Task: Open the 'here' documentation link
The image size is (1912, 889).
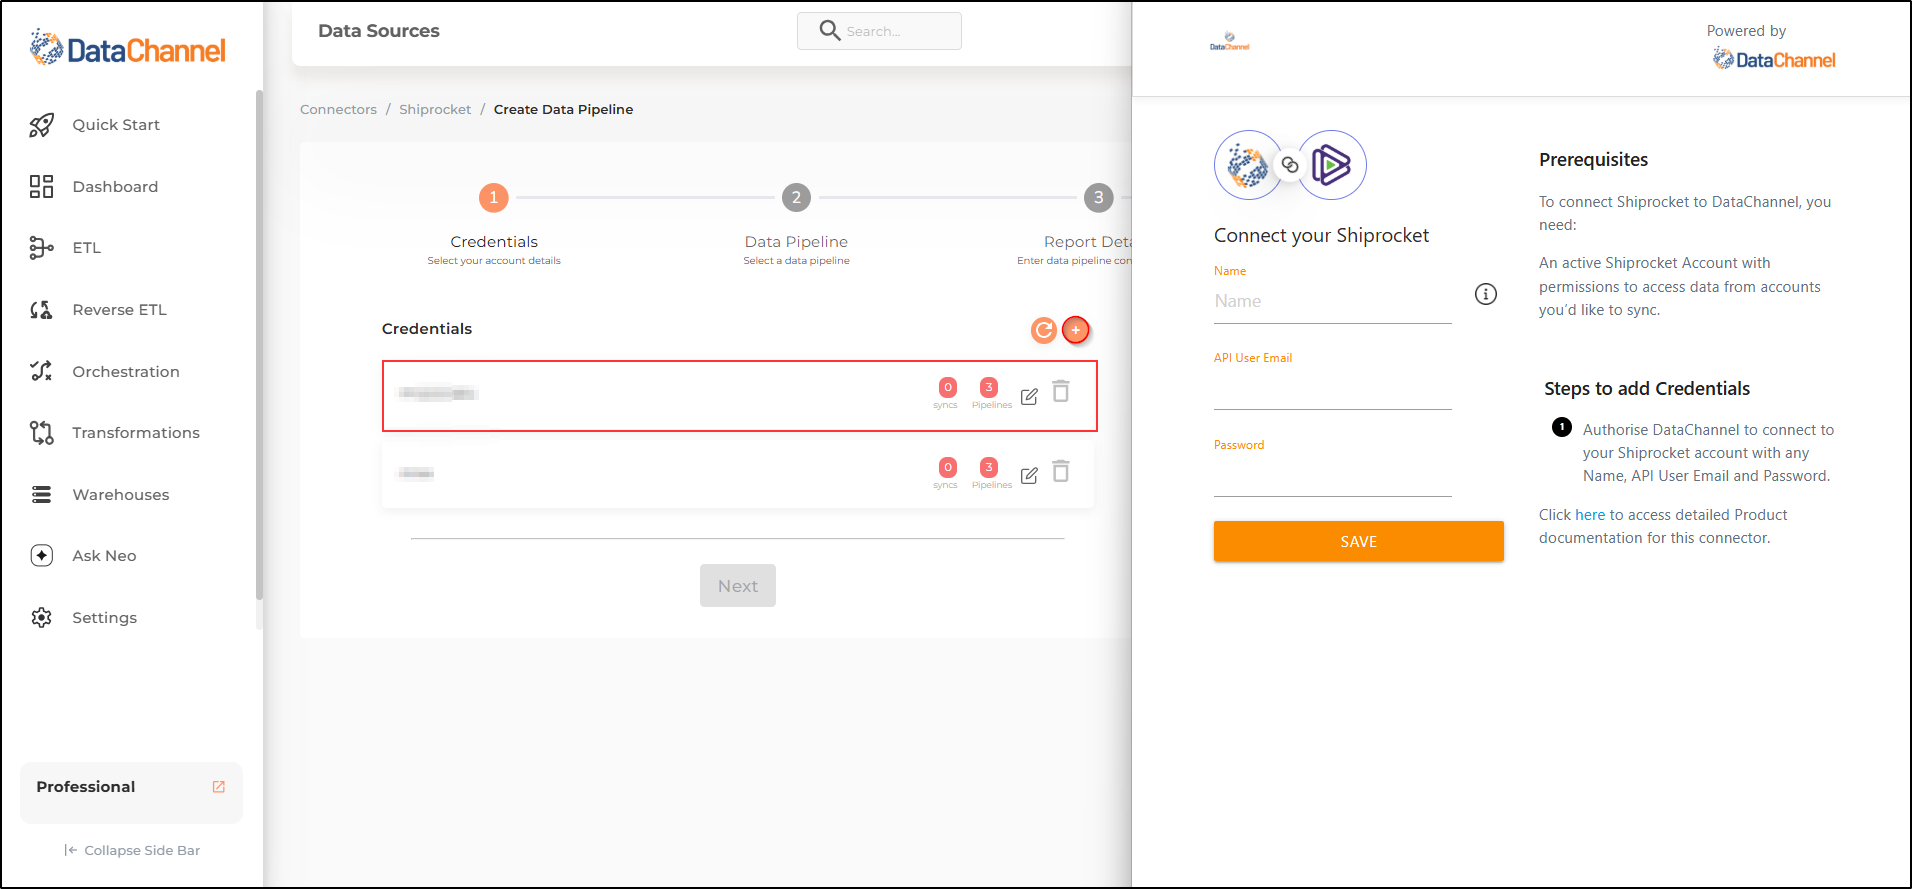Action: coord(1590,515)
